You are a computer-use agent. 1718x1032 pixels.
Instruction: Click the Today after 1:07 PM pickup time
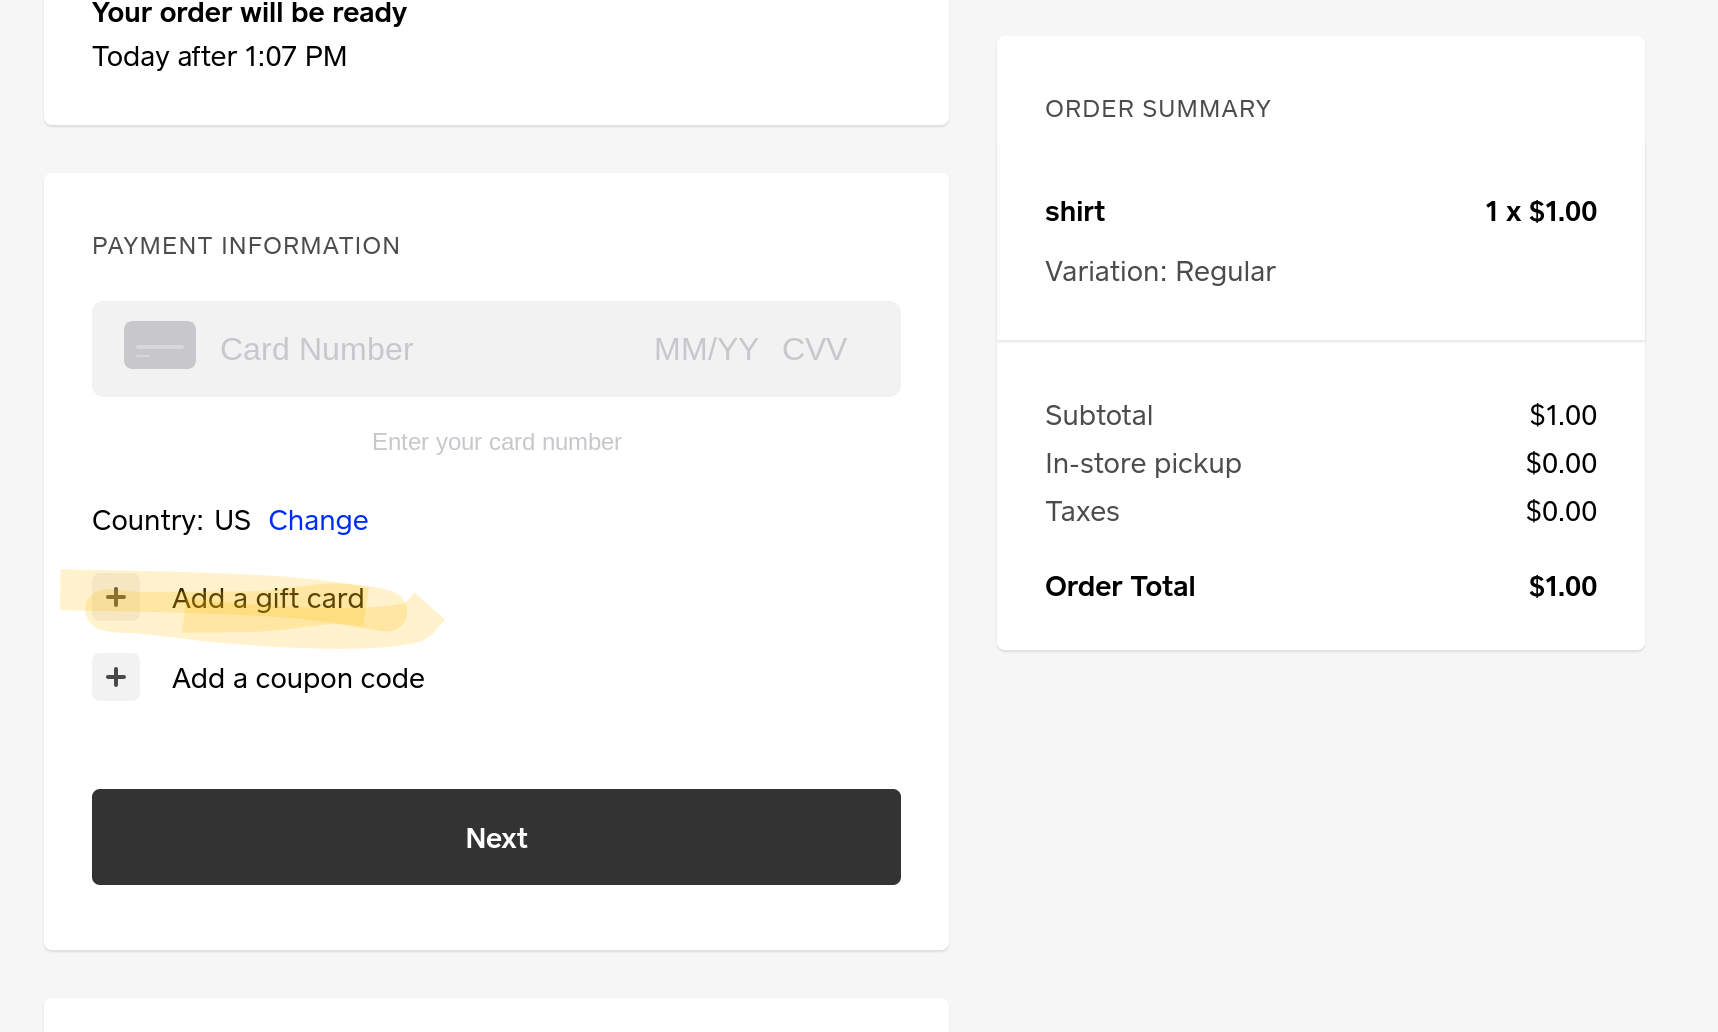pyautogui.click(x=220, y=57)
